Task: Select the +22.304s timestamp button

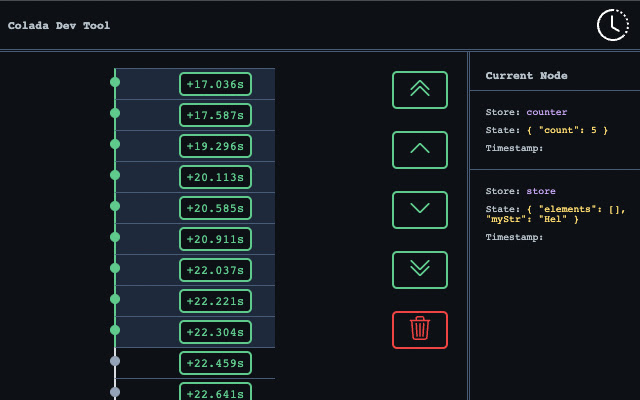Action: [215, 332]
